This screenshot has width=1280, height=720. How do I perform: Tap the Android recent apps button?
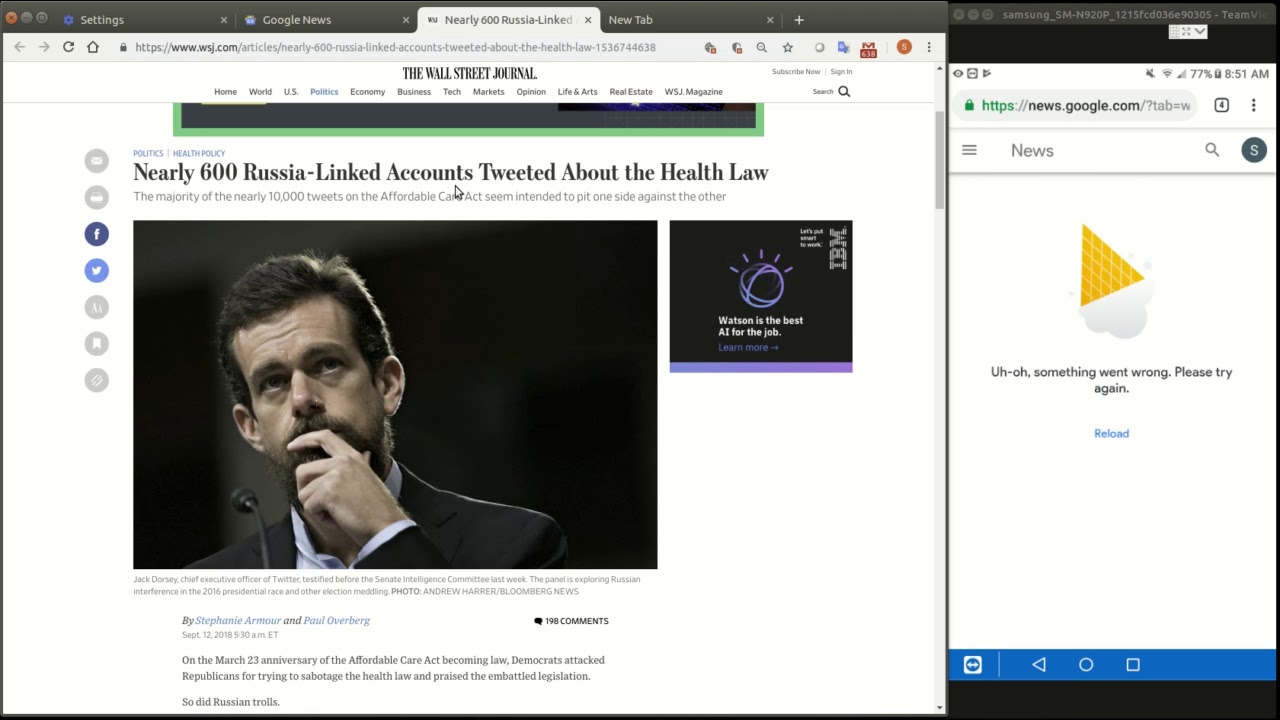click(x=1133, y=664)
